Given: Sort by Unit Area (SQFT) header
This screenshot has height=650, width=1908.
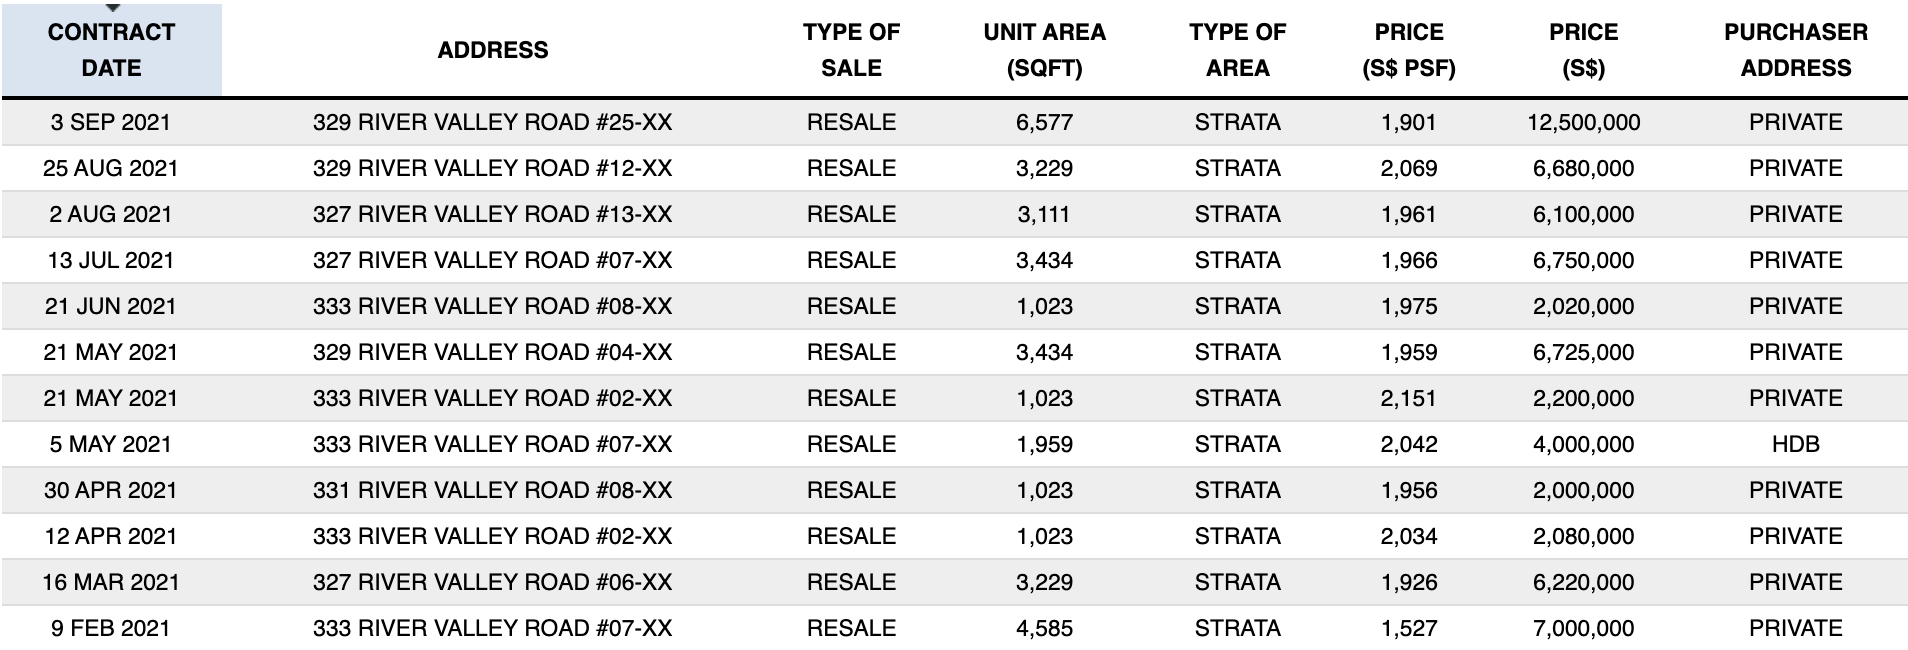Looking at the screenshot, I should (x=1044, y=50).
